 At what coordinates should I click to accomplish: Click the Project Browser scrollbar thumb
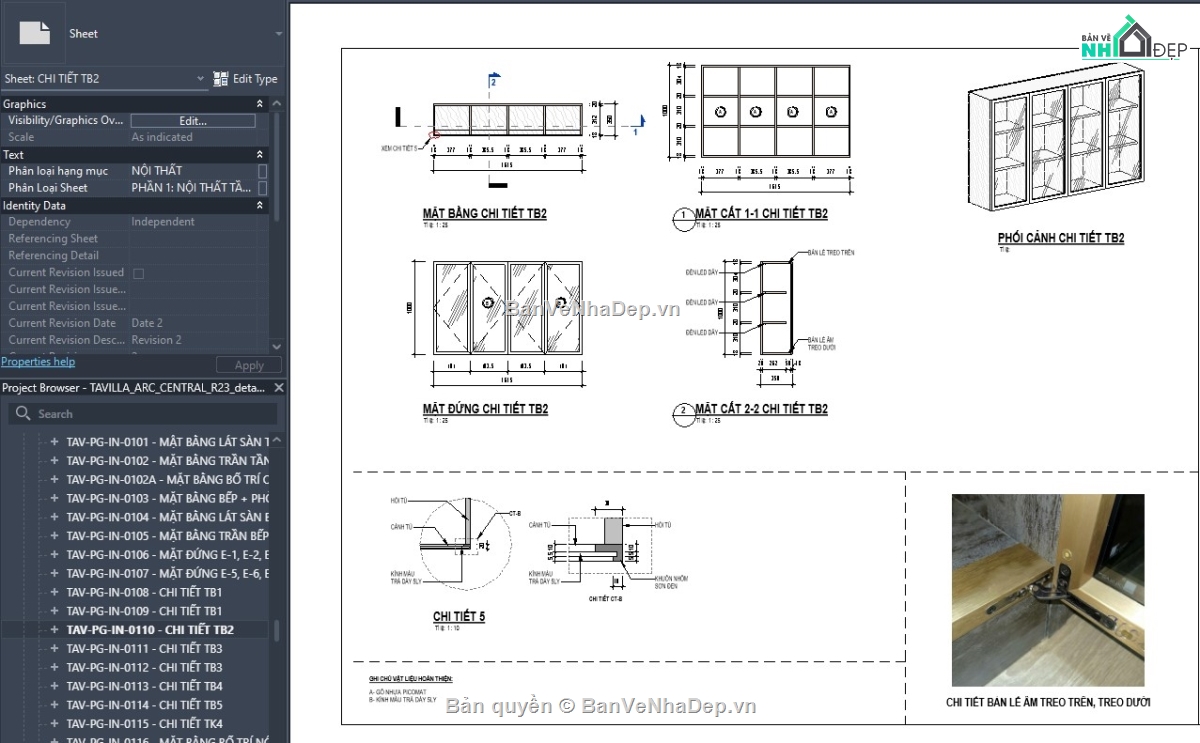pyautogui.click(x=277, y=632)
